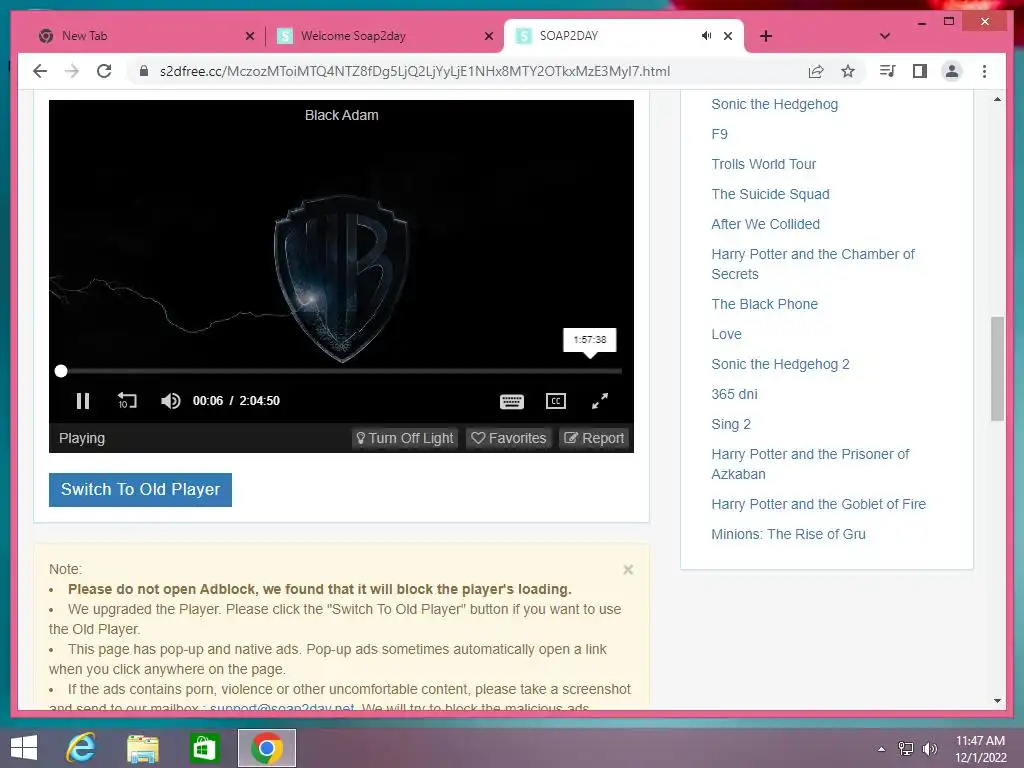
Task: Click the page vertical scrollbar thumb
Action: pyautogui.click(x=997, y=369)
